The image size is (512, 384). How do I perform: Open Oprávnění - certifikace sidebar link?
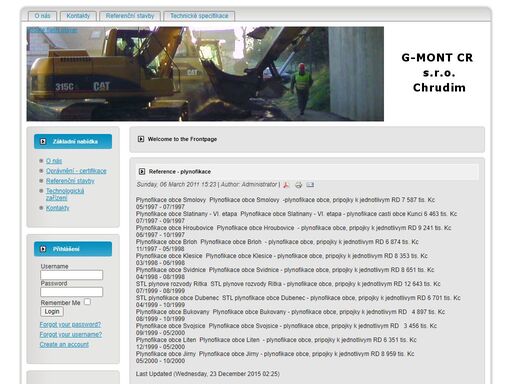coord(76,171)
